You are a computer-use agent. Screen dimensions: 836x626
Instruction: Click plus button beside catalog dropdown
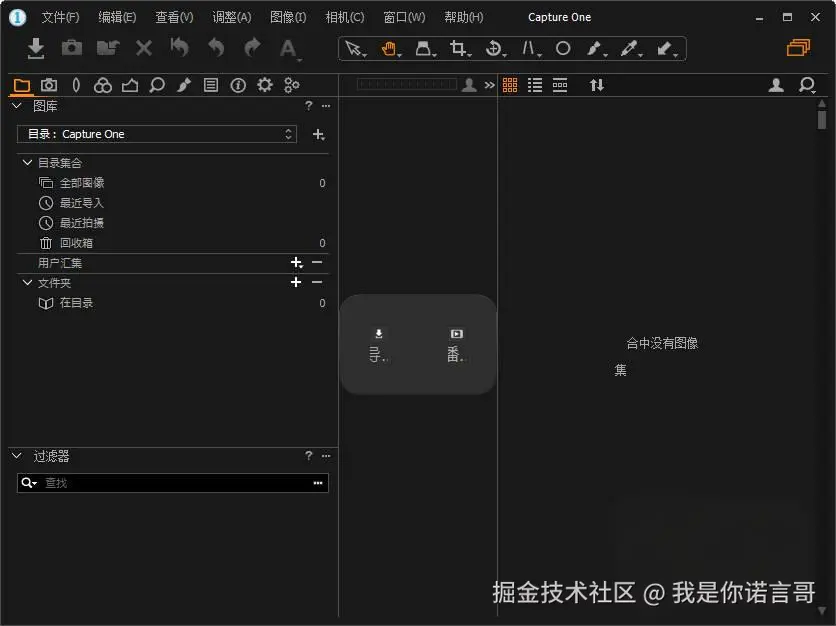pos(318,134)
